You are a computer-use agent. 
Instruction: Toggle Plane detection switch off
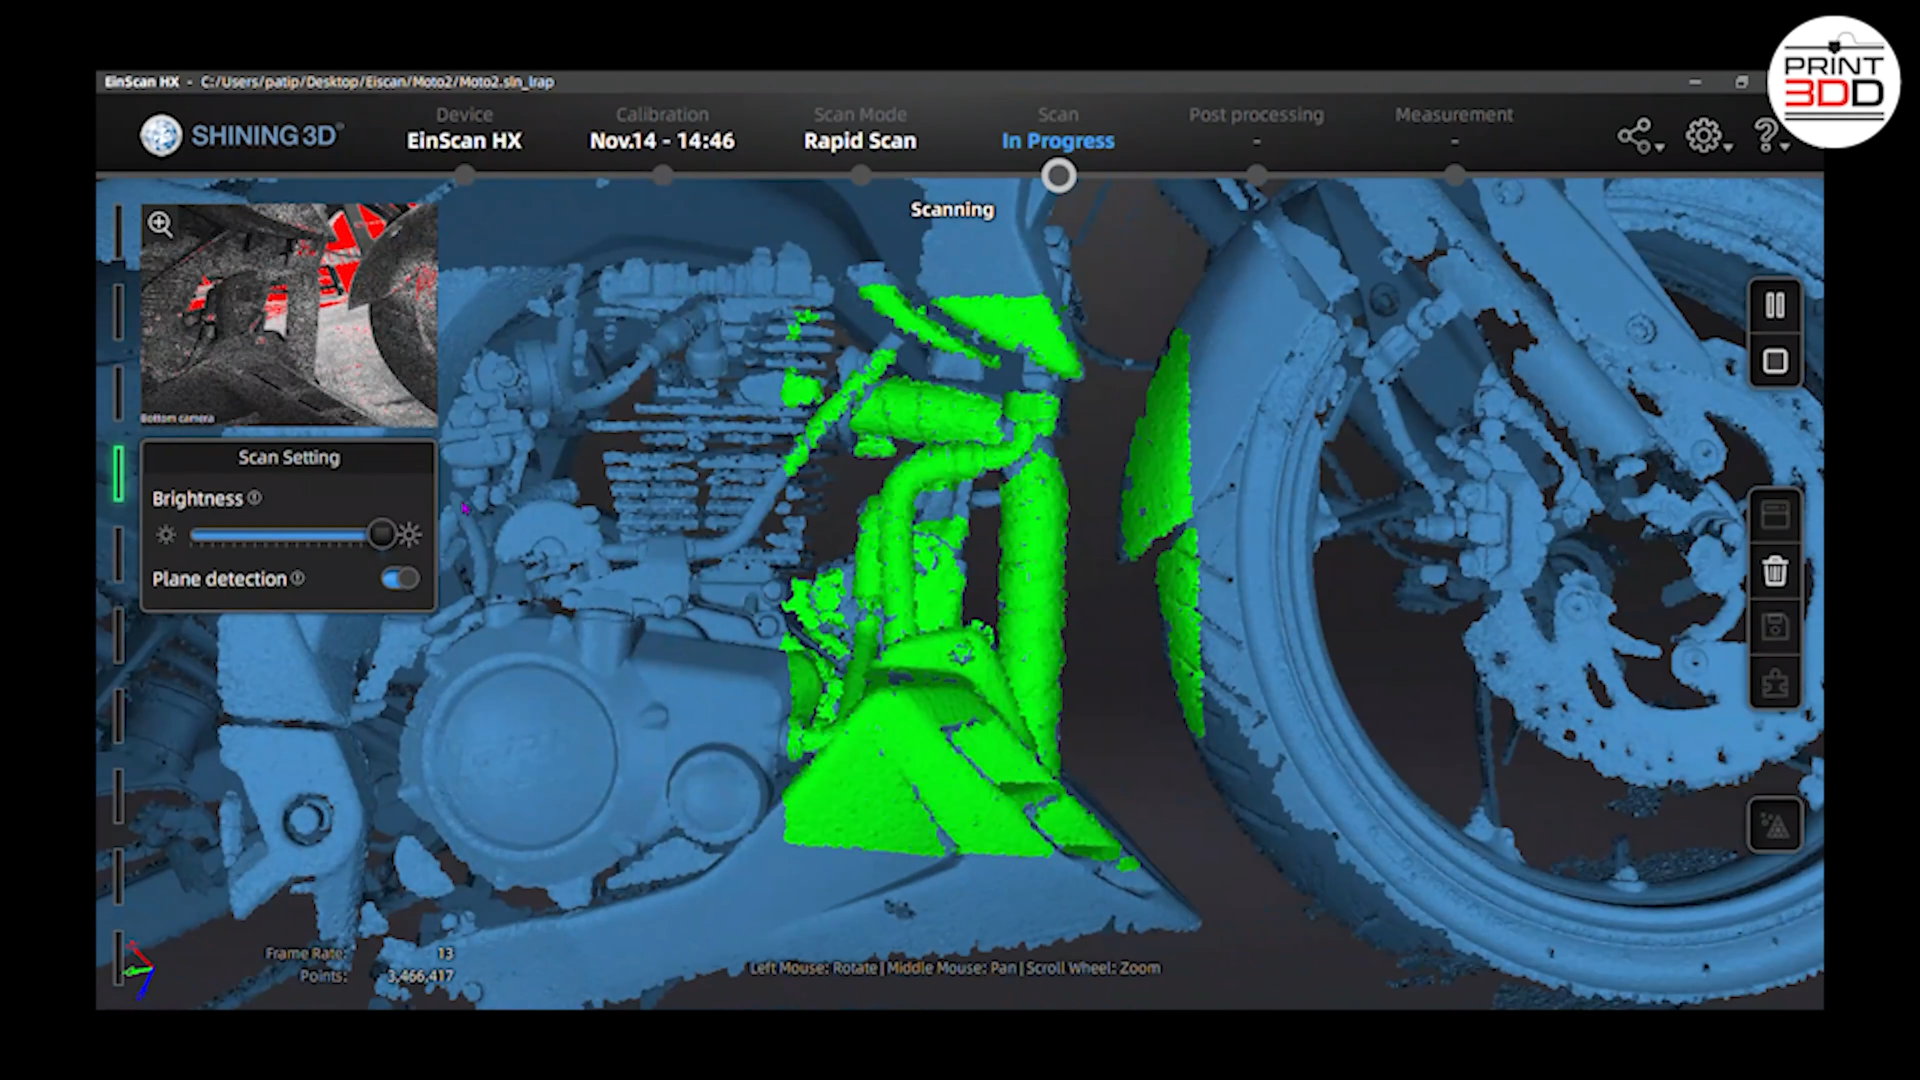[x=400, y=579]
